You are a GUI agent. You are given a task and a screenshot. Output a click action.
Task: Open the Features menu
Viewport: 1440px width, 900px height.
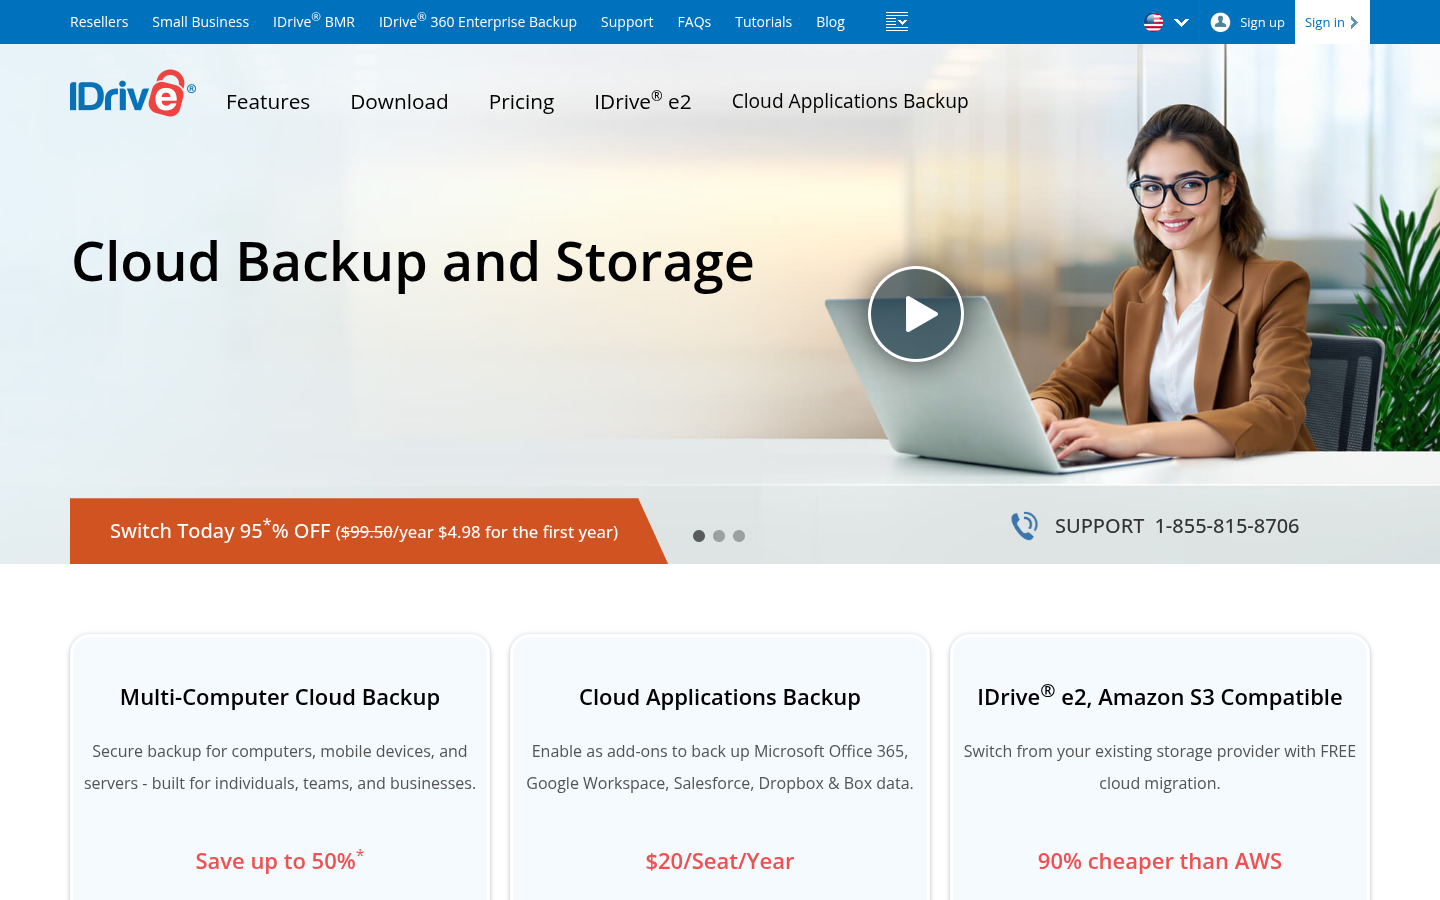[268, 102]
